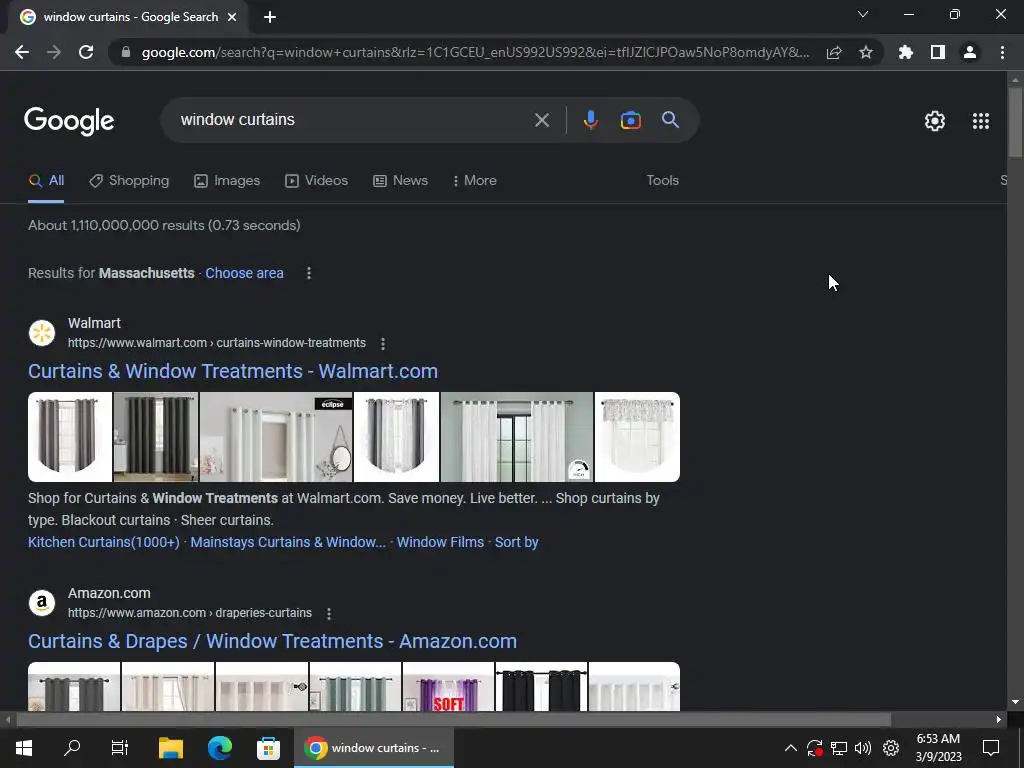Image resolution: width=1024 pixels, height=768 pixels.
Task: Open Amazon's black curtain thumbnail
Action: [541, 686]
